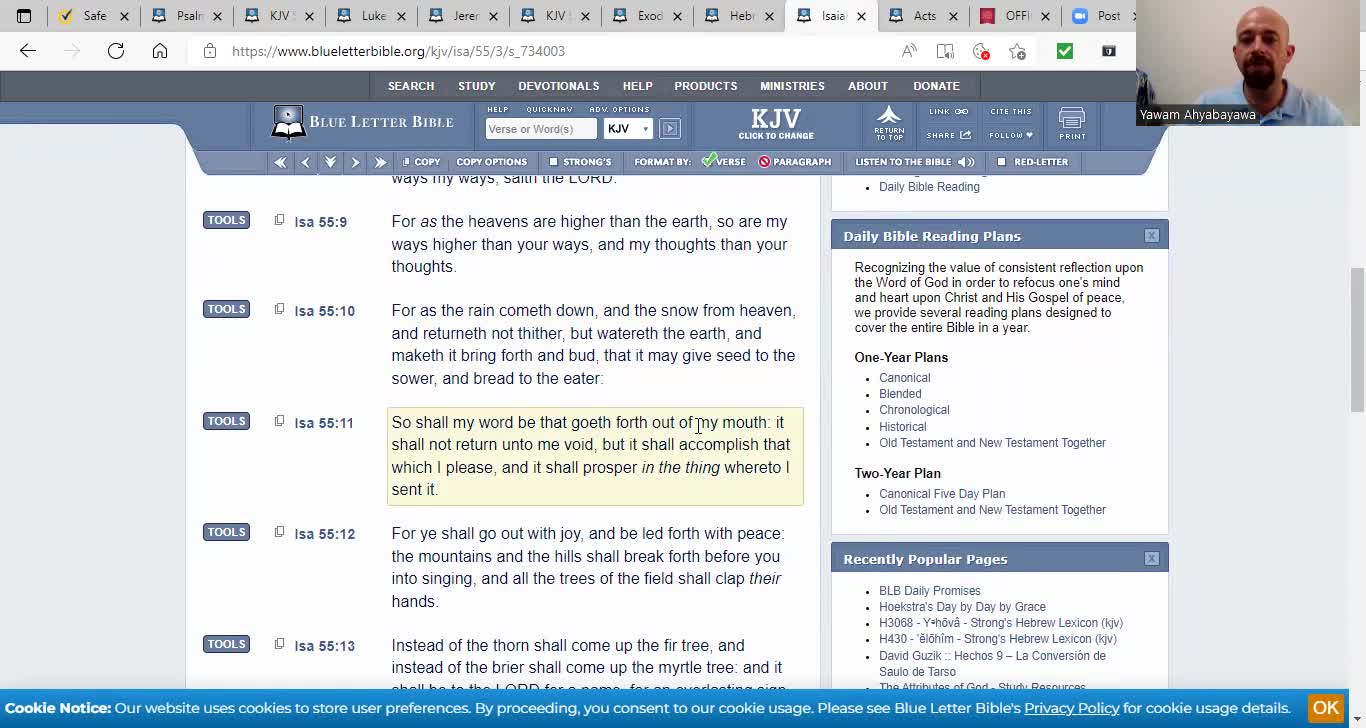Click the green checkmark extension icon

(1065, 51)
